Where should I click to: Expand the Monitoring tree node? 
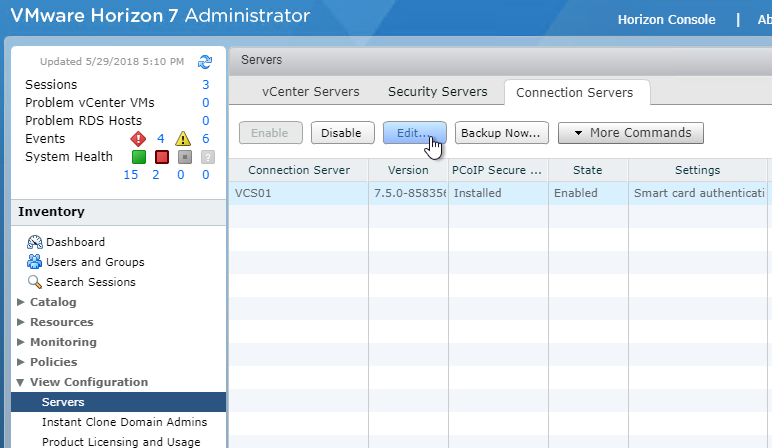tap(21, 342)
